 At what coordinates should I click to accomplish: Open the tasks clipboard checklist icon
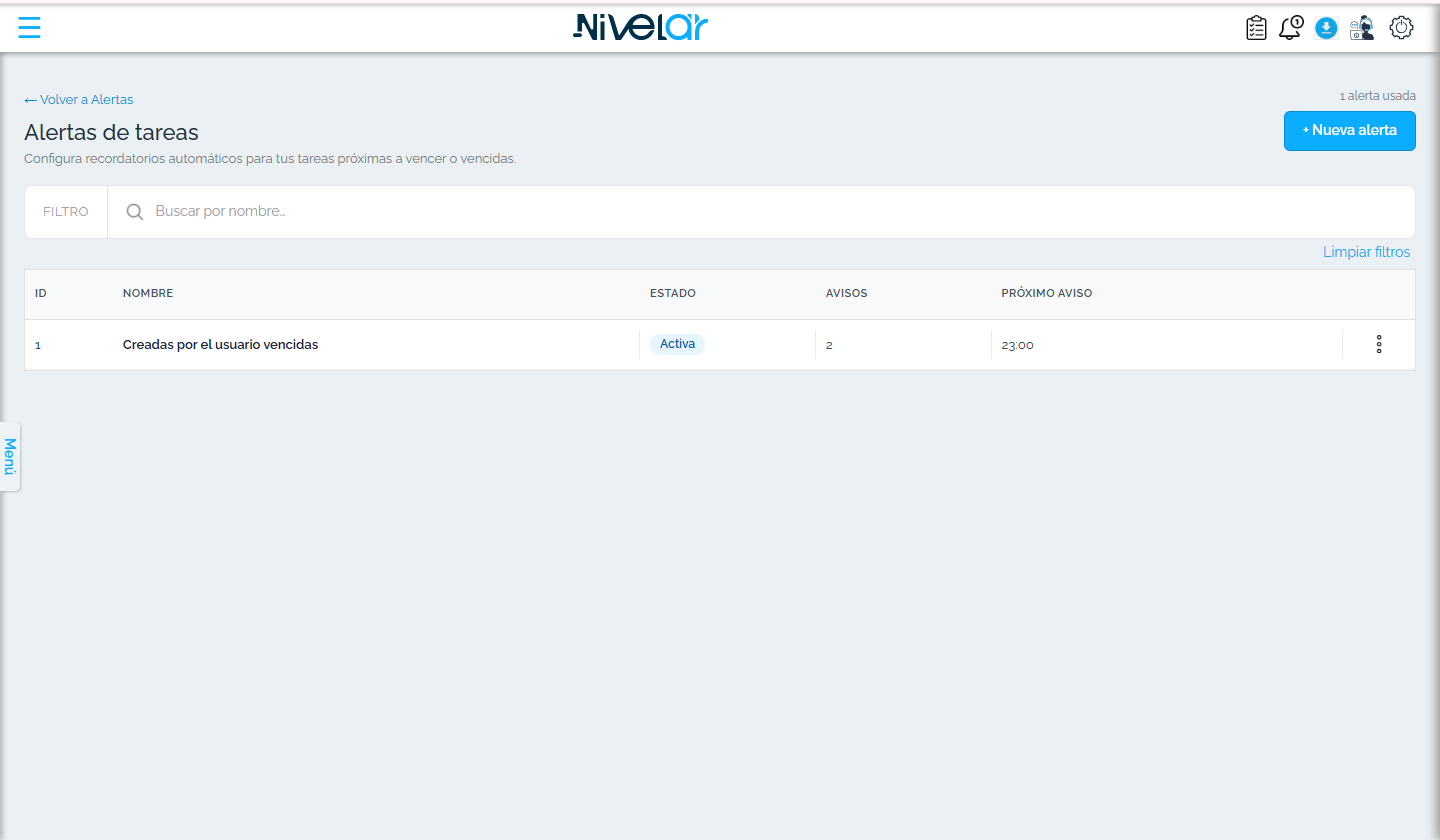1256,28
